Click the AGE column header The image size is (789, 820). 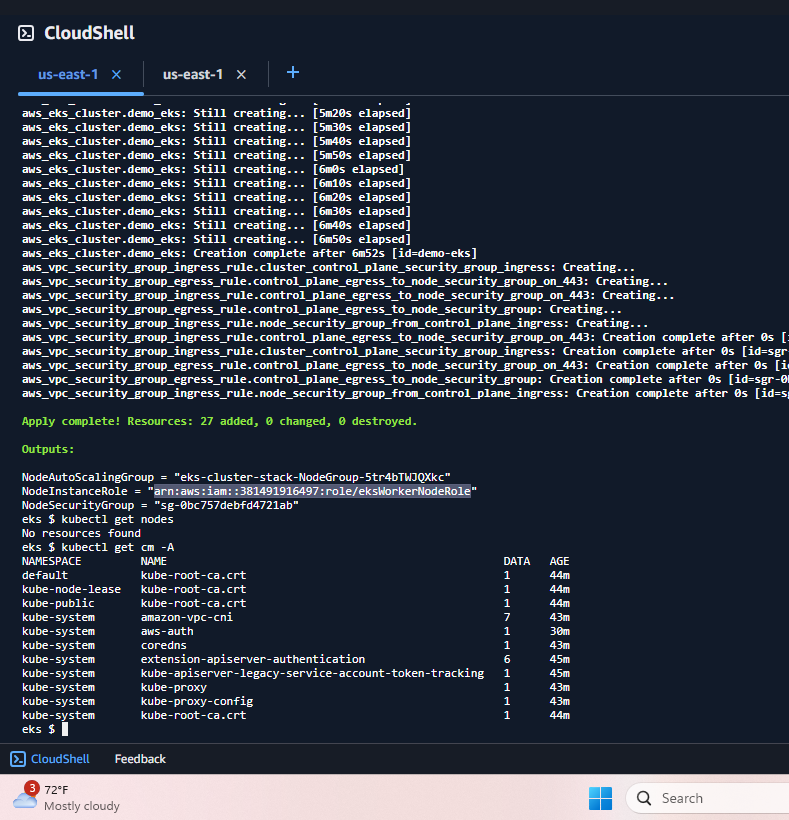[559, 561]
